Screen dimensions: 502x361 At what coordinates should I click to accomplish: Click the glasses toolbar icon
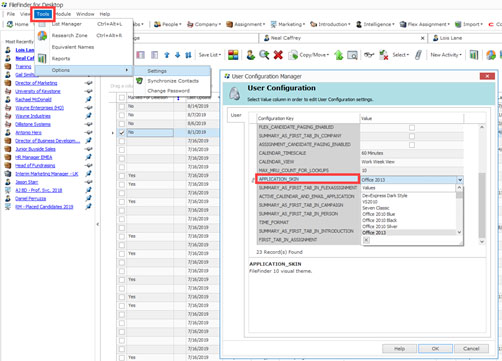click(x=369, y=55)
